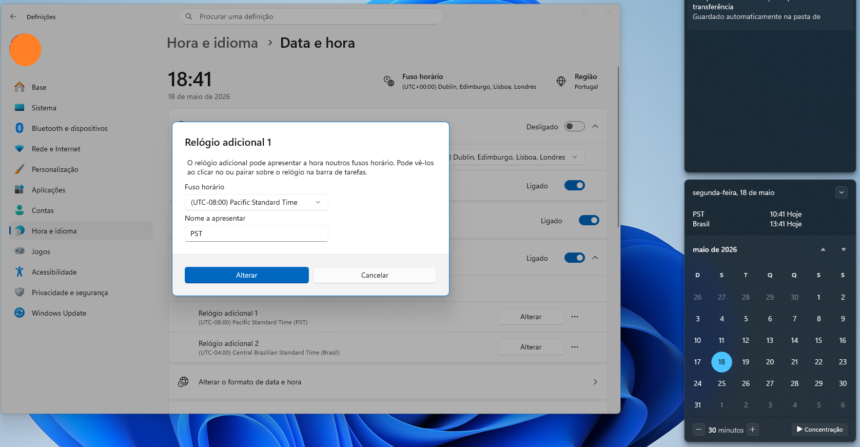Image resolution: width=860 pixels, height=447 pixels.
Task: Open more options for Relógio adicional 1
Action: pos(574,316)
